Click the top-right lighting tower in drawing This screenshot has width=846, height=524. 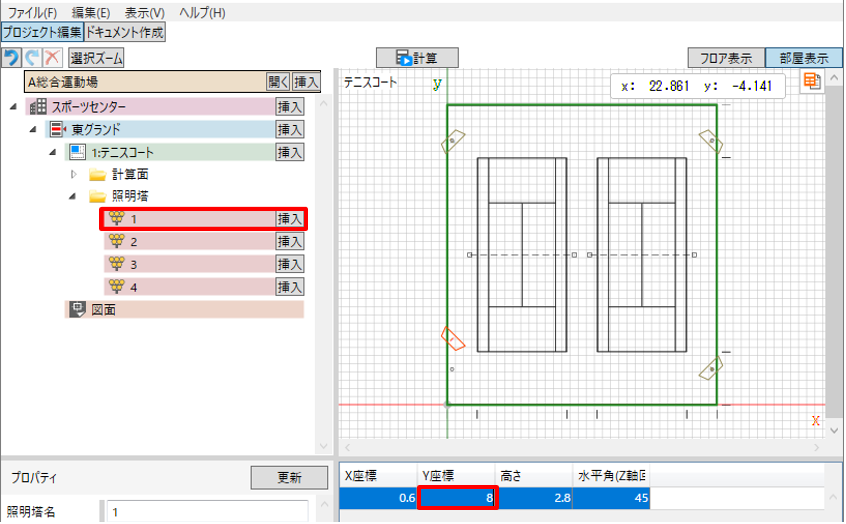point(708,141)
